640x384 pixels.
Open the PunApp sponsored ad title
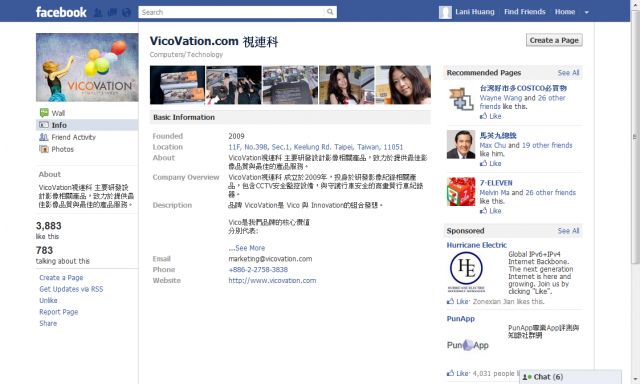tap(461, 319)
